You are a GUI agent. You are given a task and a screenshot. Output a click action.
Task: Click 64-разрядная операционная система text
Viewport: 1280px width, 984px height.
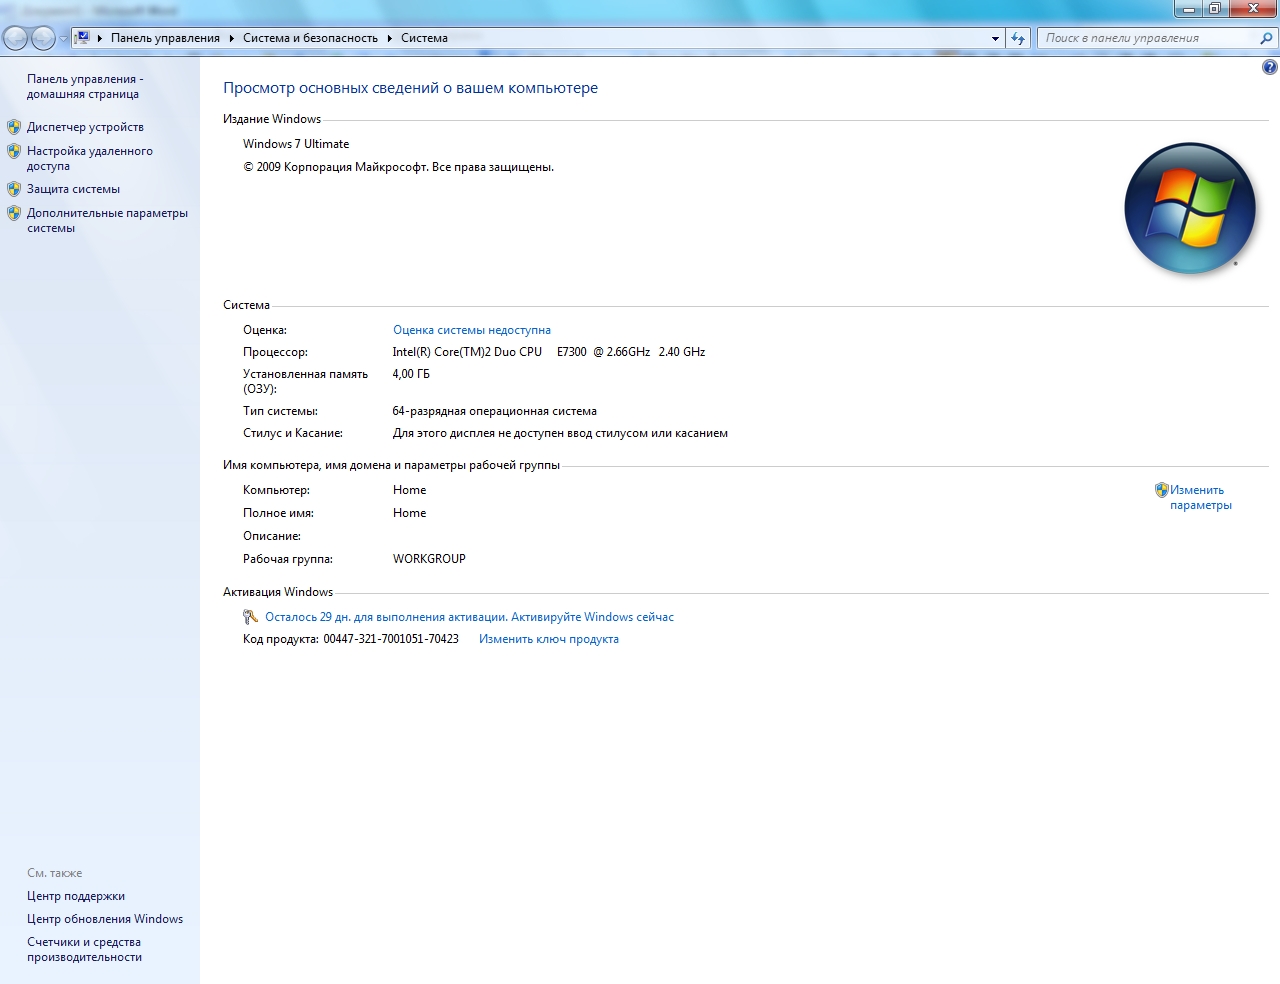(495, 411)
